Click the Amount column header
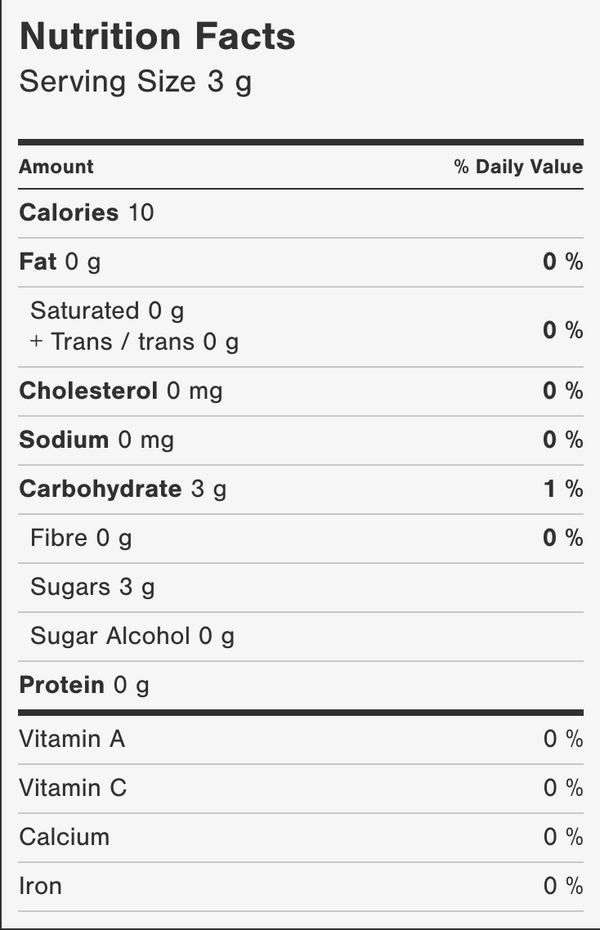This screenshot has height=930, width=600. [x=56, y=167]
